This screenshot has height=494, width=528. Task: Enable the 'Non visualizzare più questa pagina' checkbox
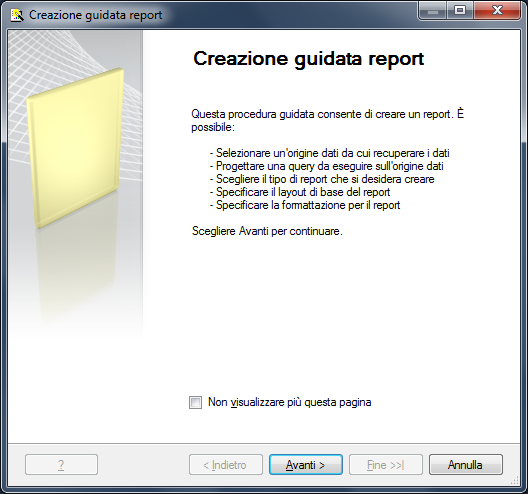[x=195, y=402]
